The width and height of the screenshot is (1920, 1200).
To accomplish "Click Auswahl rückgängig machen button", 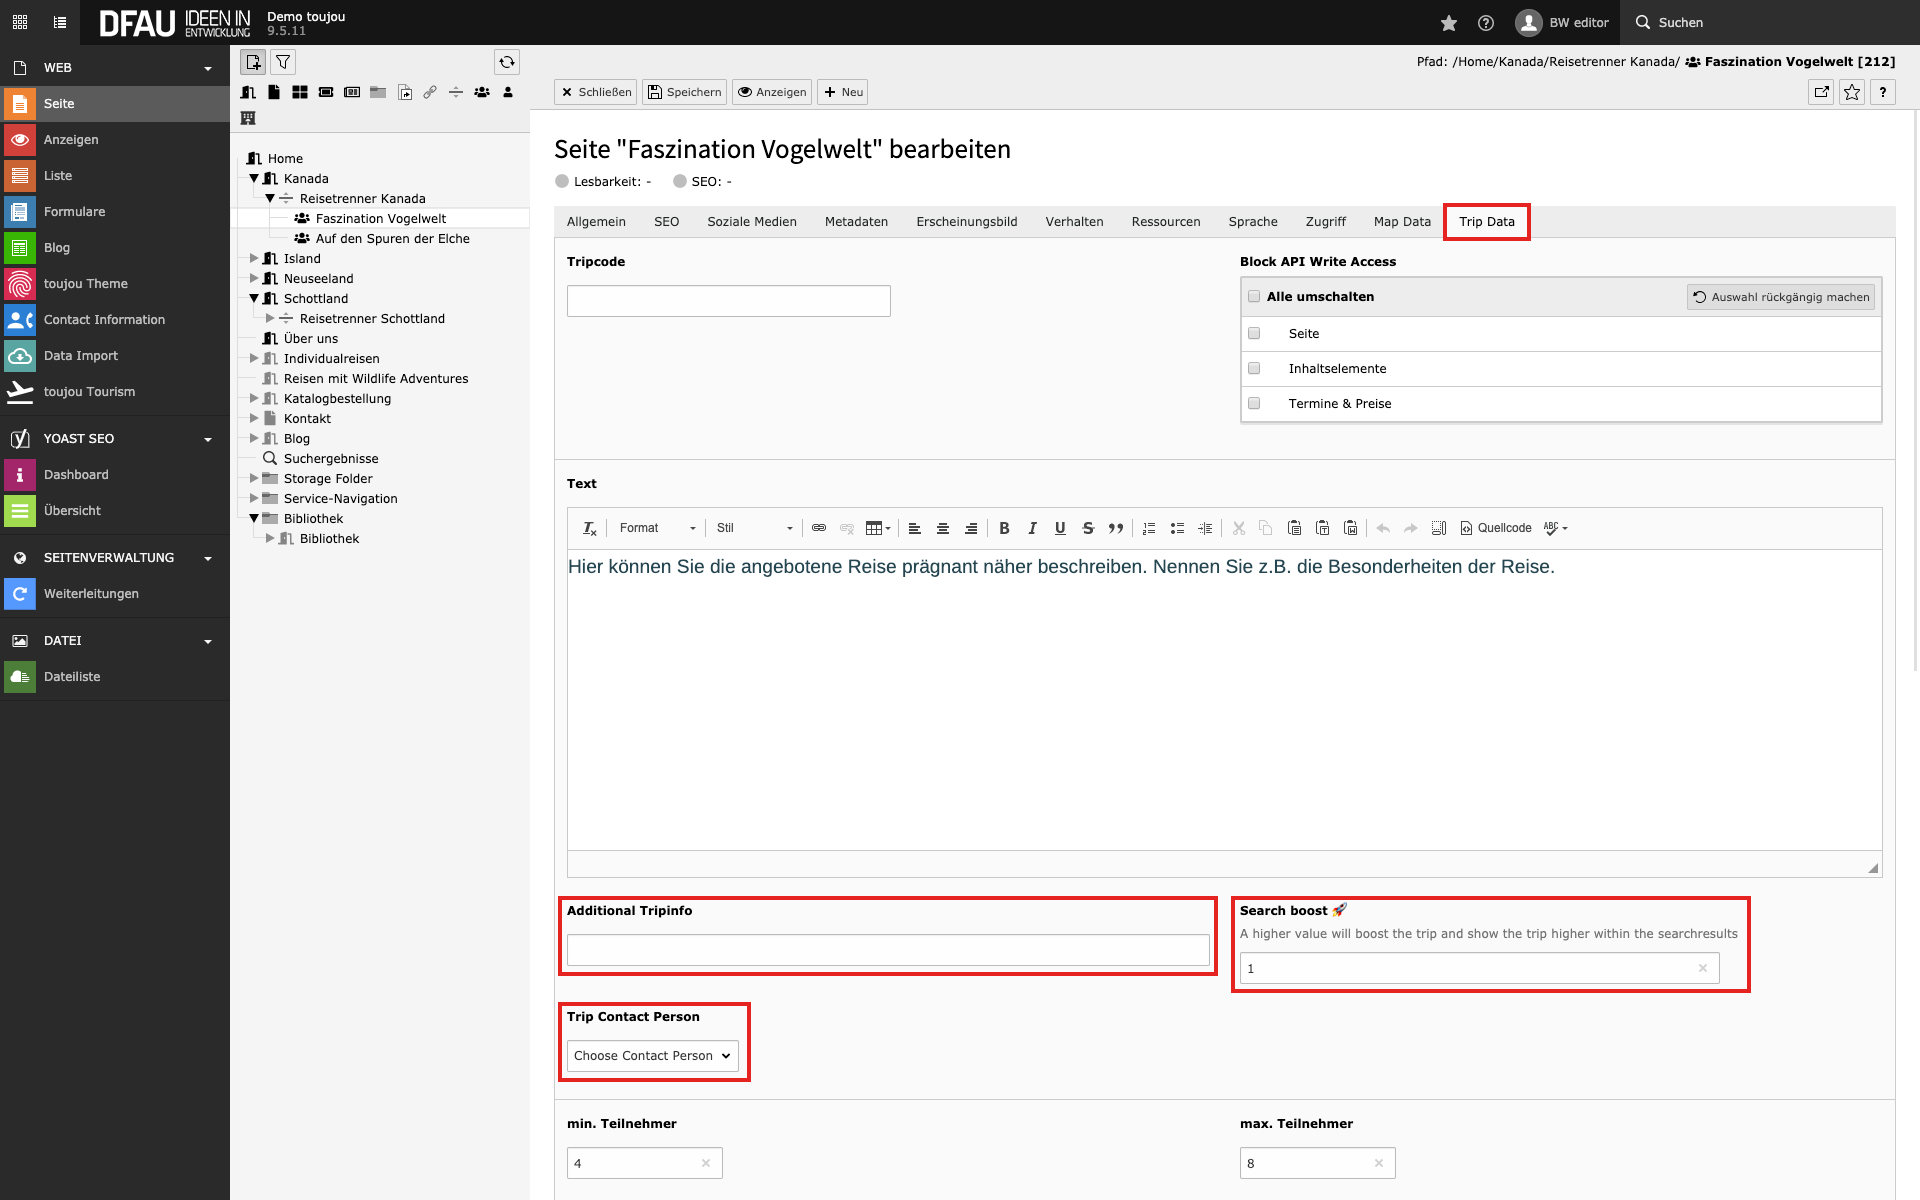I will (x=1781, y=297).
